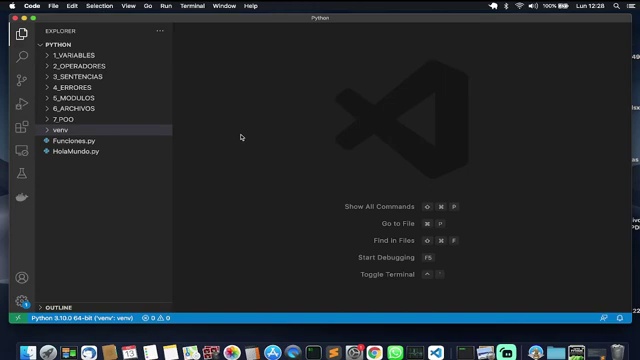The image size is (640, 360).
Task: Open the Run menu
Action: pyautogui.click(x=166, y=6)
